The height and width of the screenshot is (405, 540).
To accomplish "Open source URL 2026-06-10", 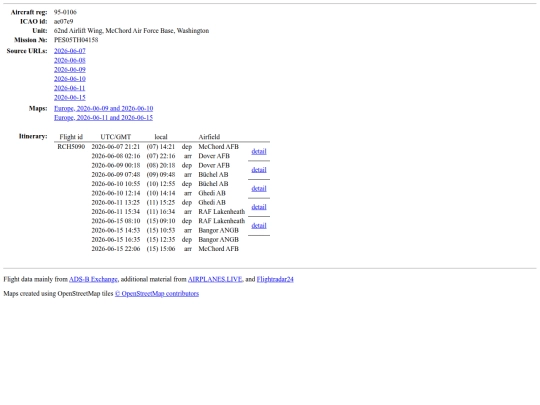I will 70,79.
